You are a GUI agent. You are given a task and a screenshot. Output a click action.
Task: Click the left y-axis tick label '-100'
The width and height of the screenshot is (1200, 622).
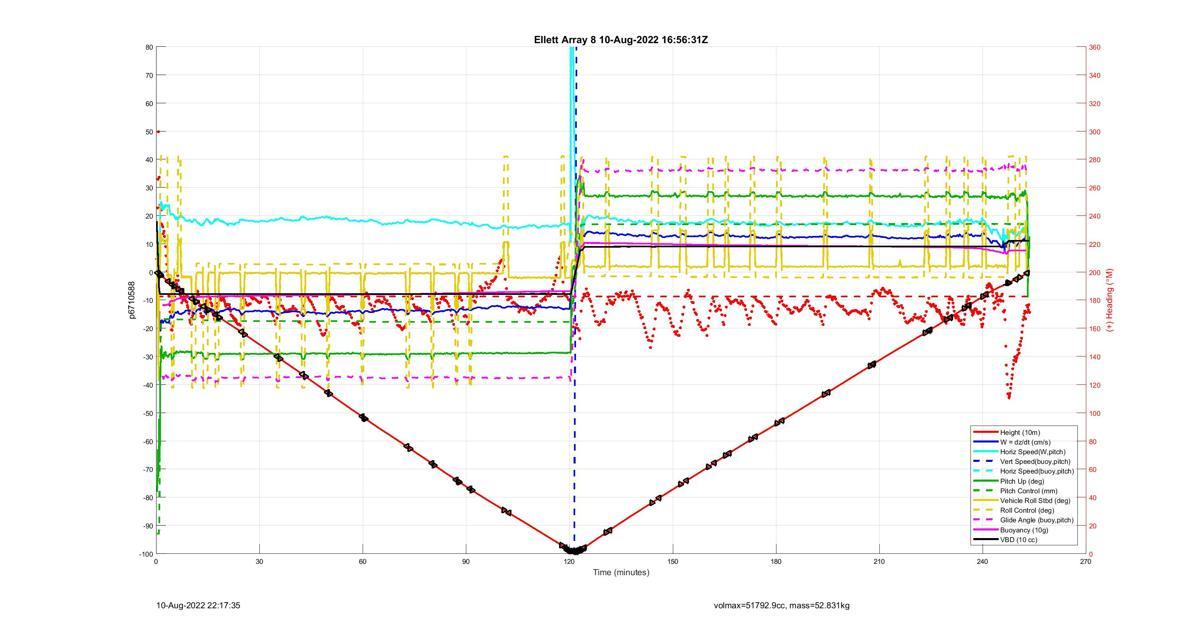point(146,554)
